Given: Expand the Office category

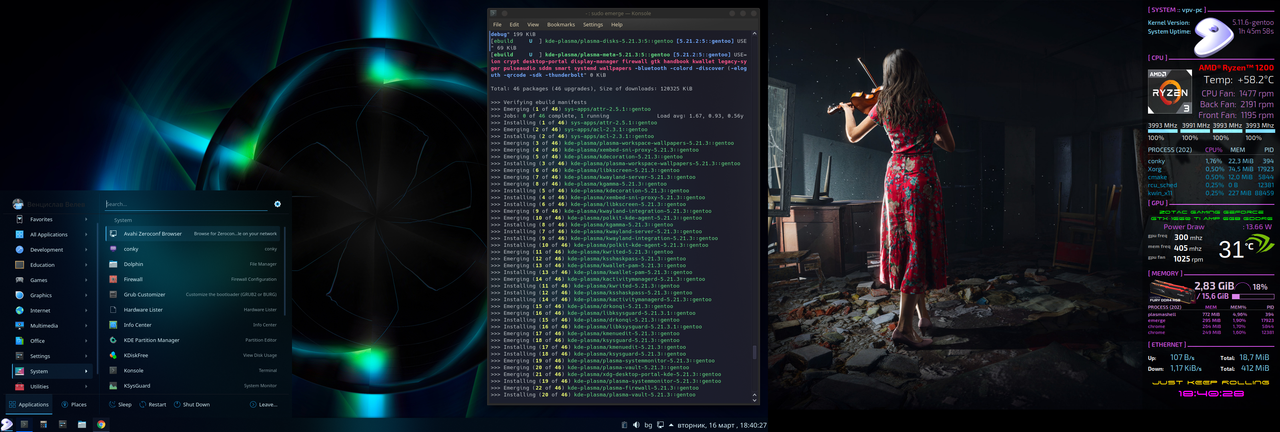Looking at the screenshot, I should tap(50, 340).
